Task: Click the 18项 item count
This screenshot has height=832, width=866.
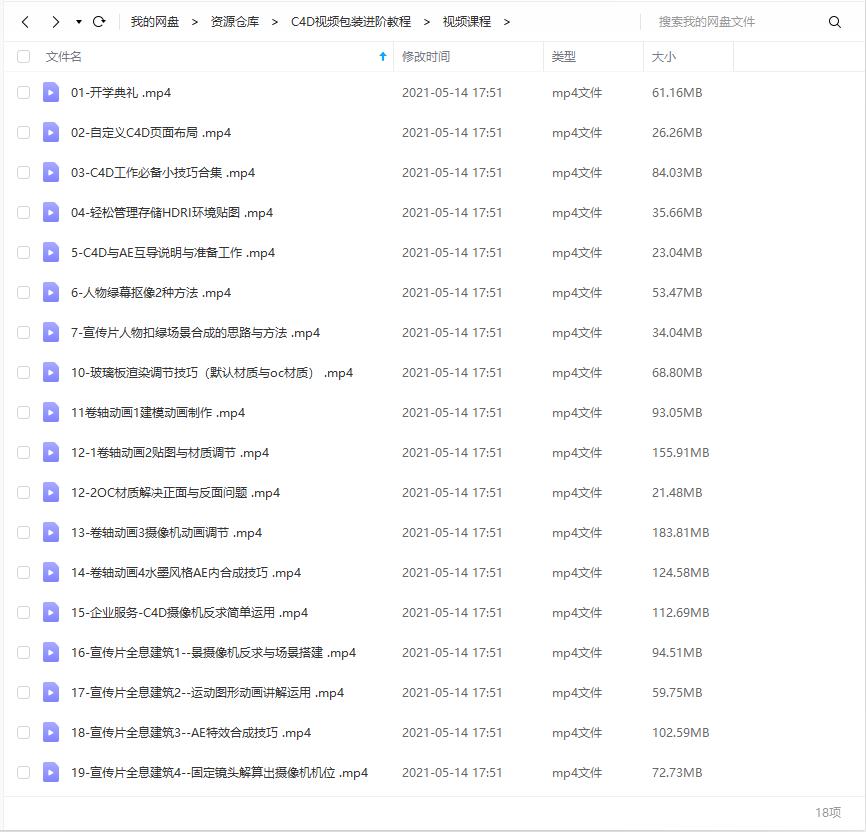Action: tap(828, 812)
